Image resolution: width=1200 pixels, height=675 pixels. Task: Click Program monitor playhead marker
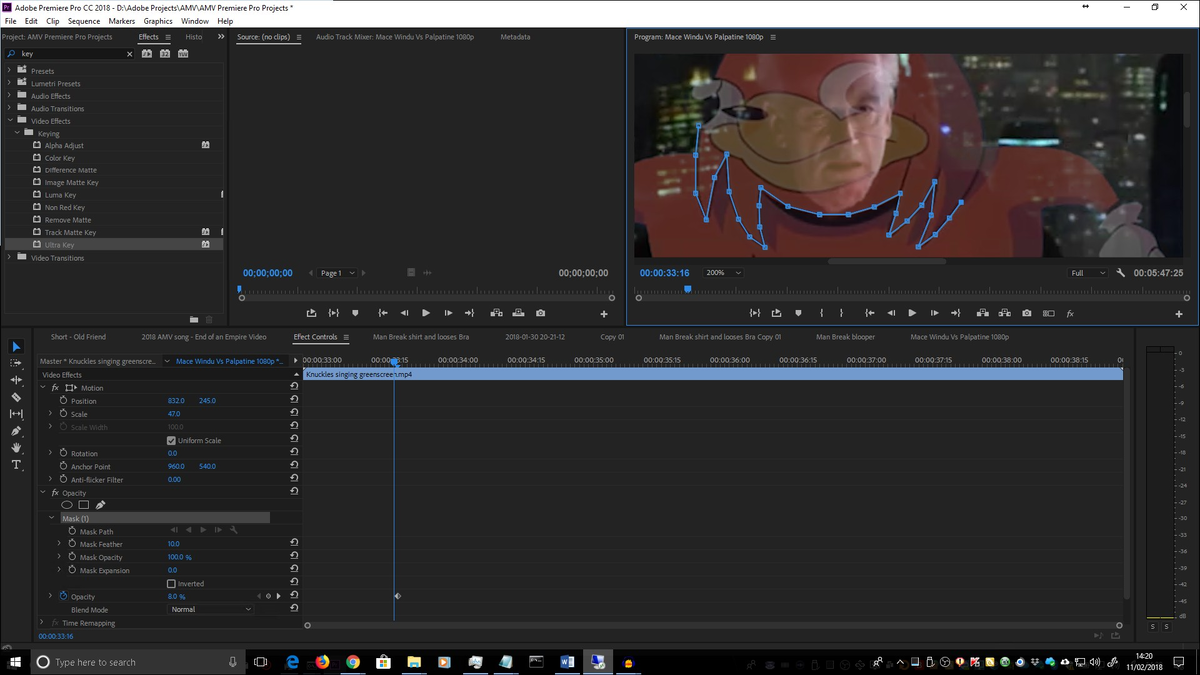tap(687, 290)
